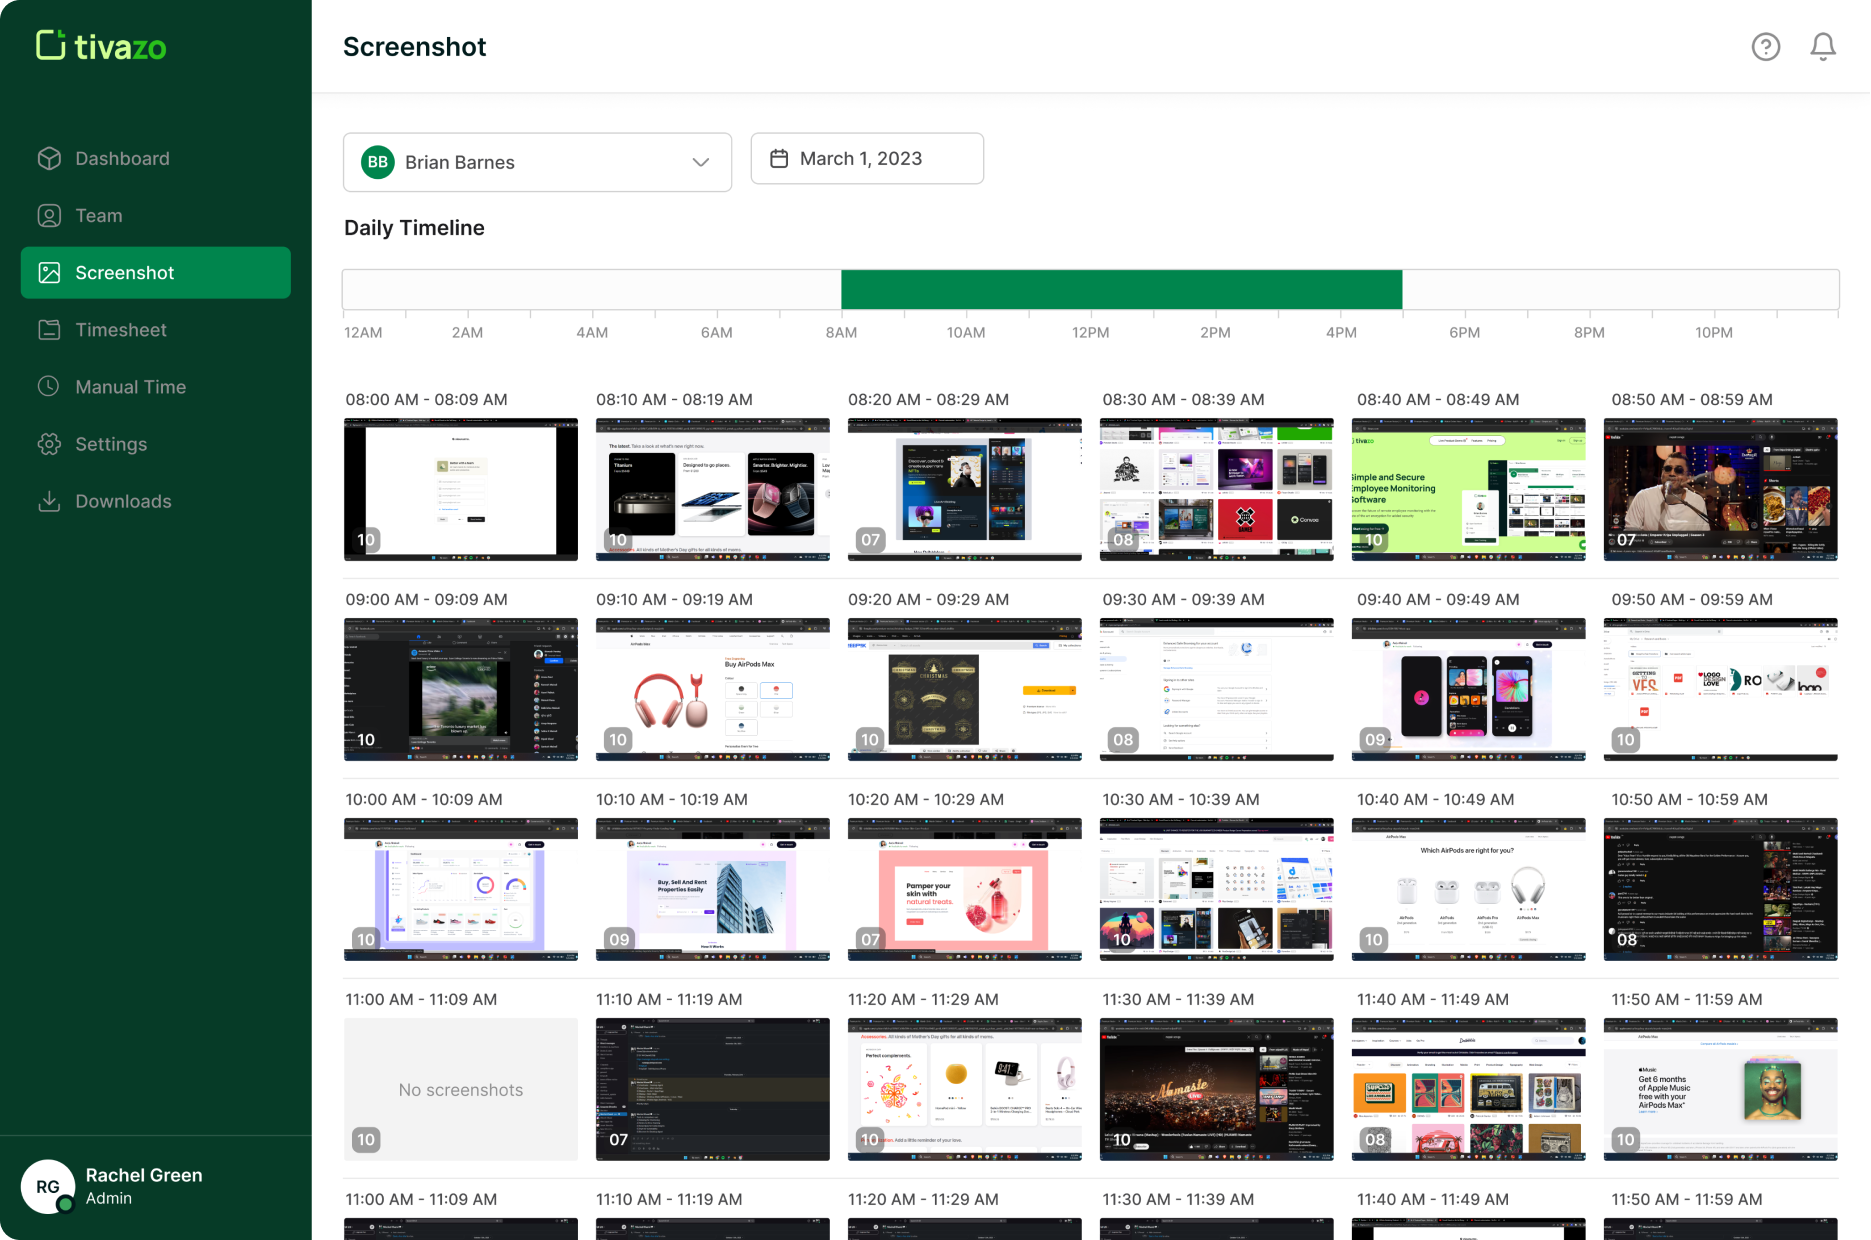The height and width of the screenshot is (1240, 1871).
Task: Click the Manual Time clock icon
Action: tap(49, 387)
